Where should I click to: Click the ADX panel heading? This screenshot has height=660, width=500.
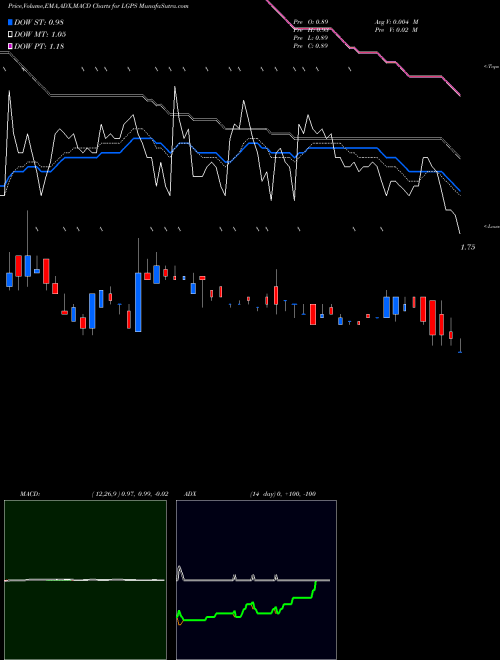(x=190, y=494)
